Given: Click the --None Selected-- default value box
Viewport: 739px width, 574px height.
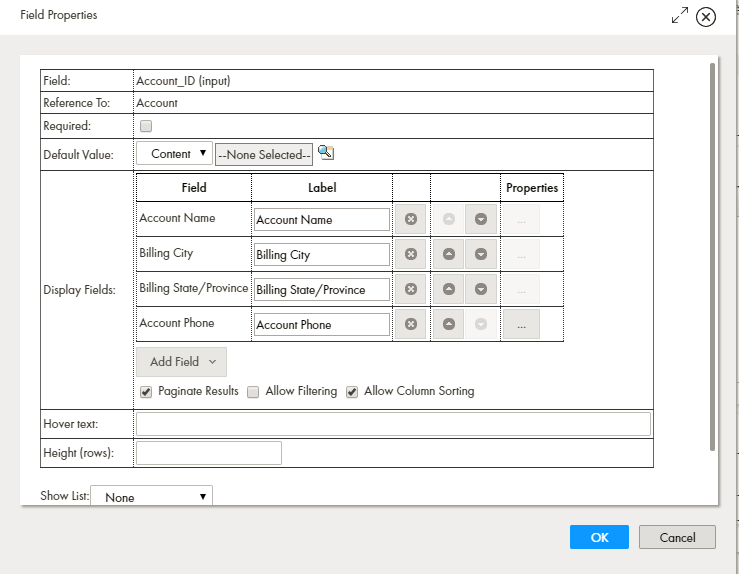Looking at the screenshot, I should coord(264,155).
